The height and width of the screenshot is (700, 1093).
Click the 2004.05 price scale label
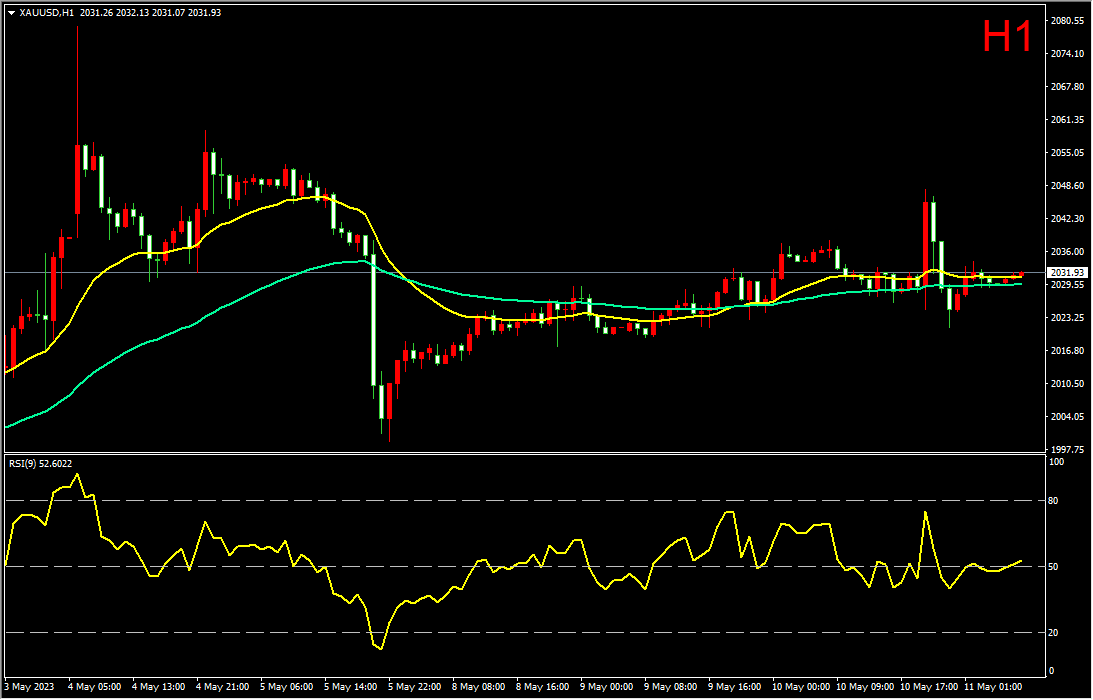pos(1067,416)
